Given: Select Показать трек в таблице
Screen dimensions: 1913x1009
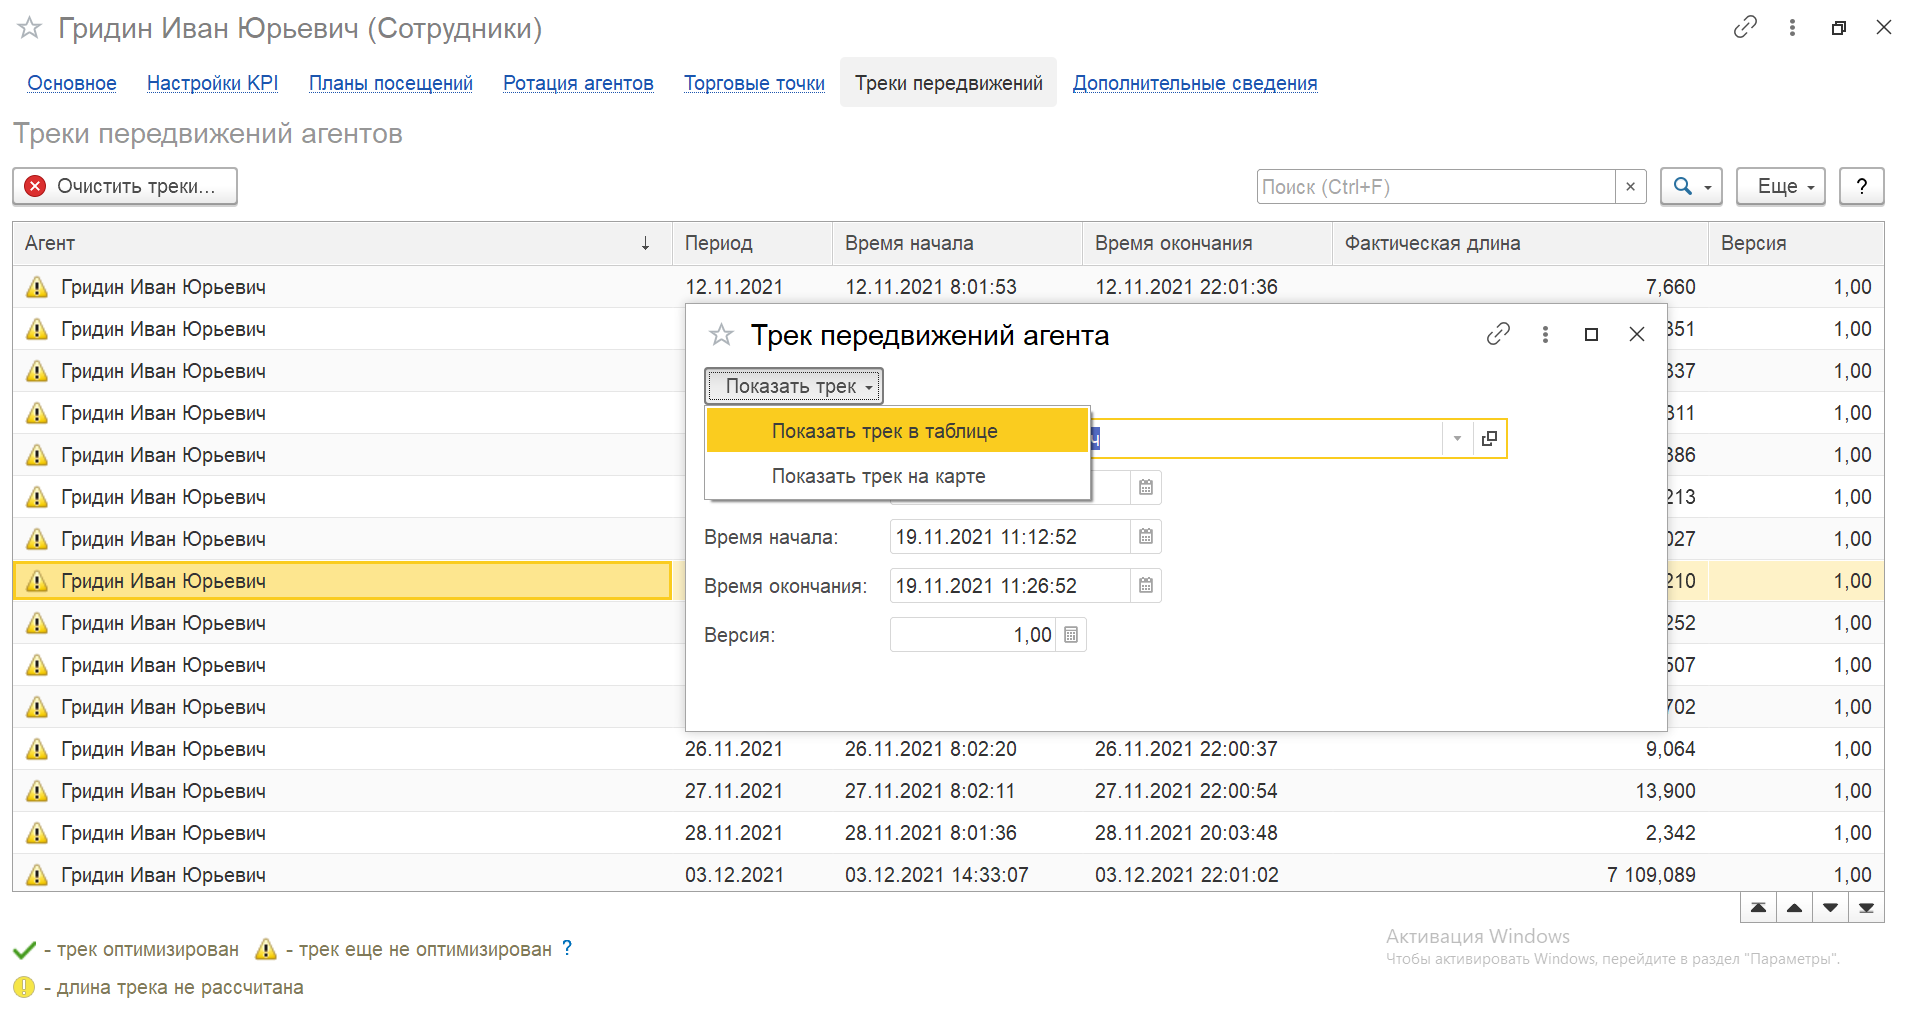Looking at the screenshot, I should click(x=884, y=431).
